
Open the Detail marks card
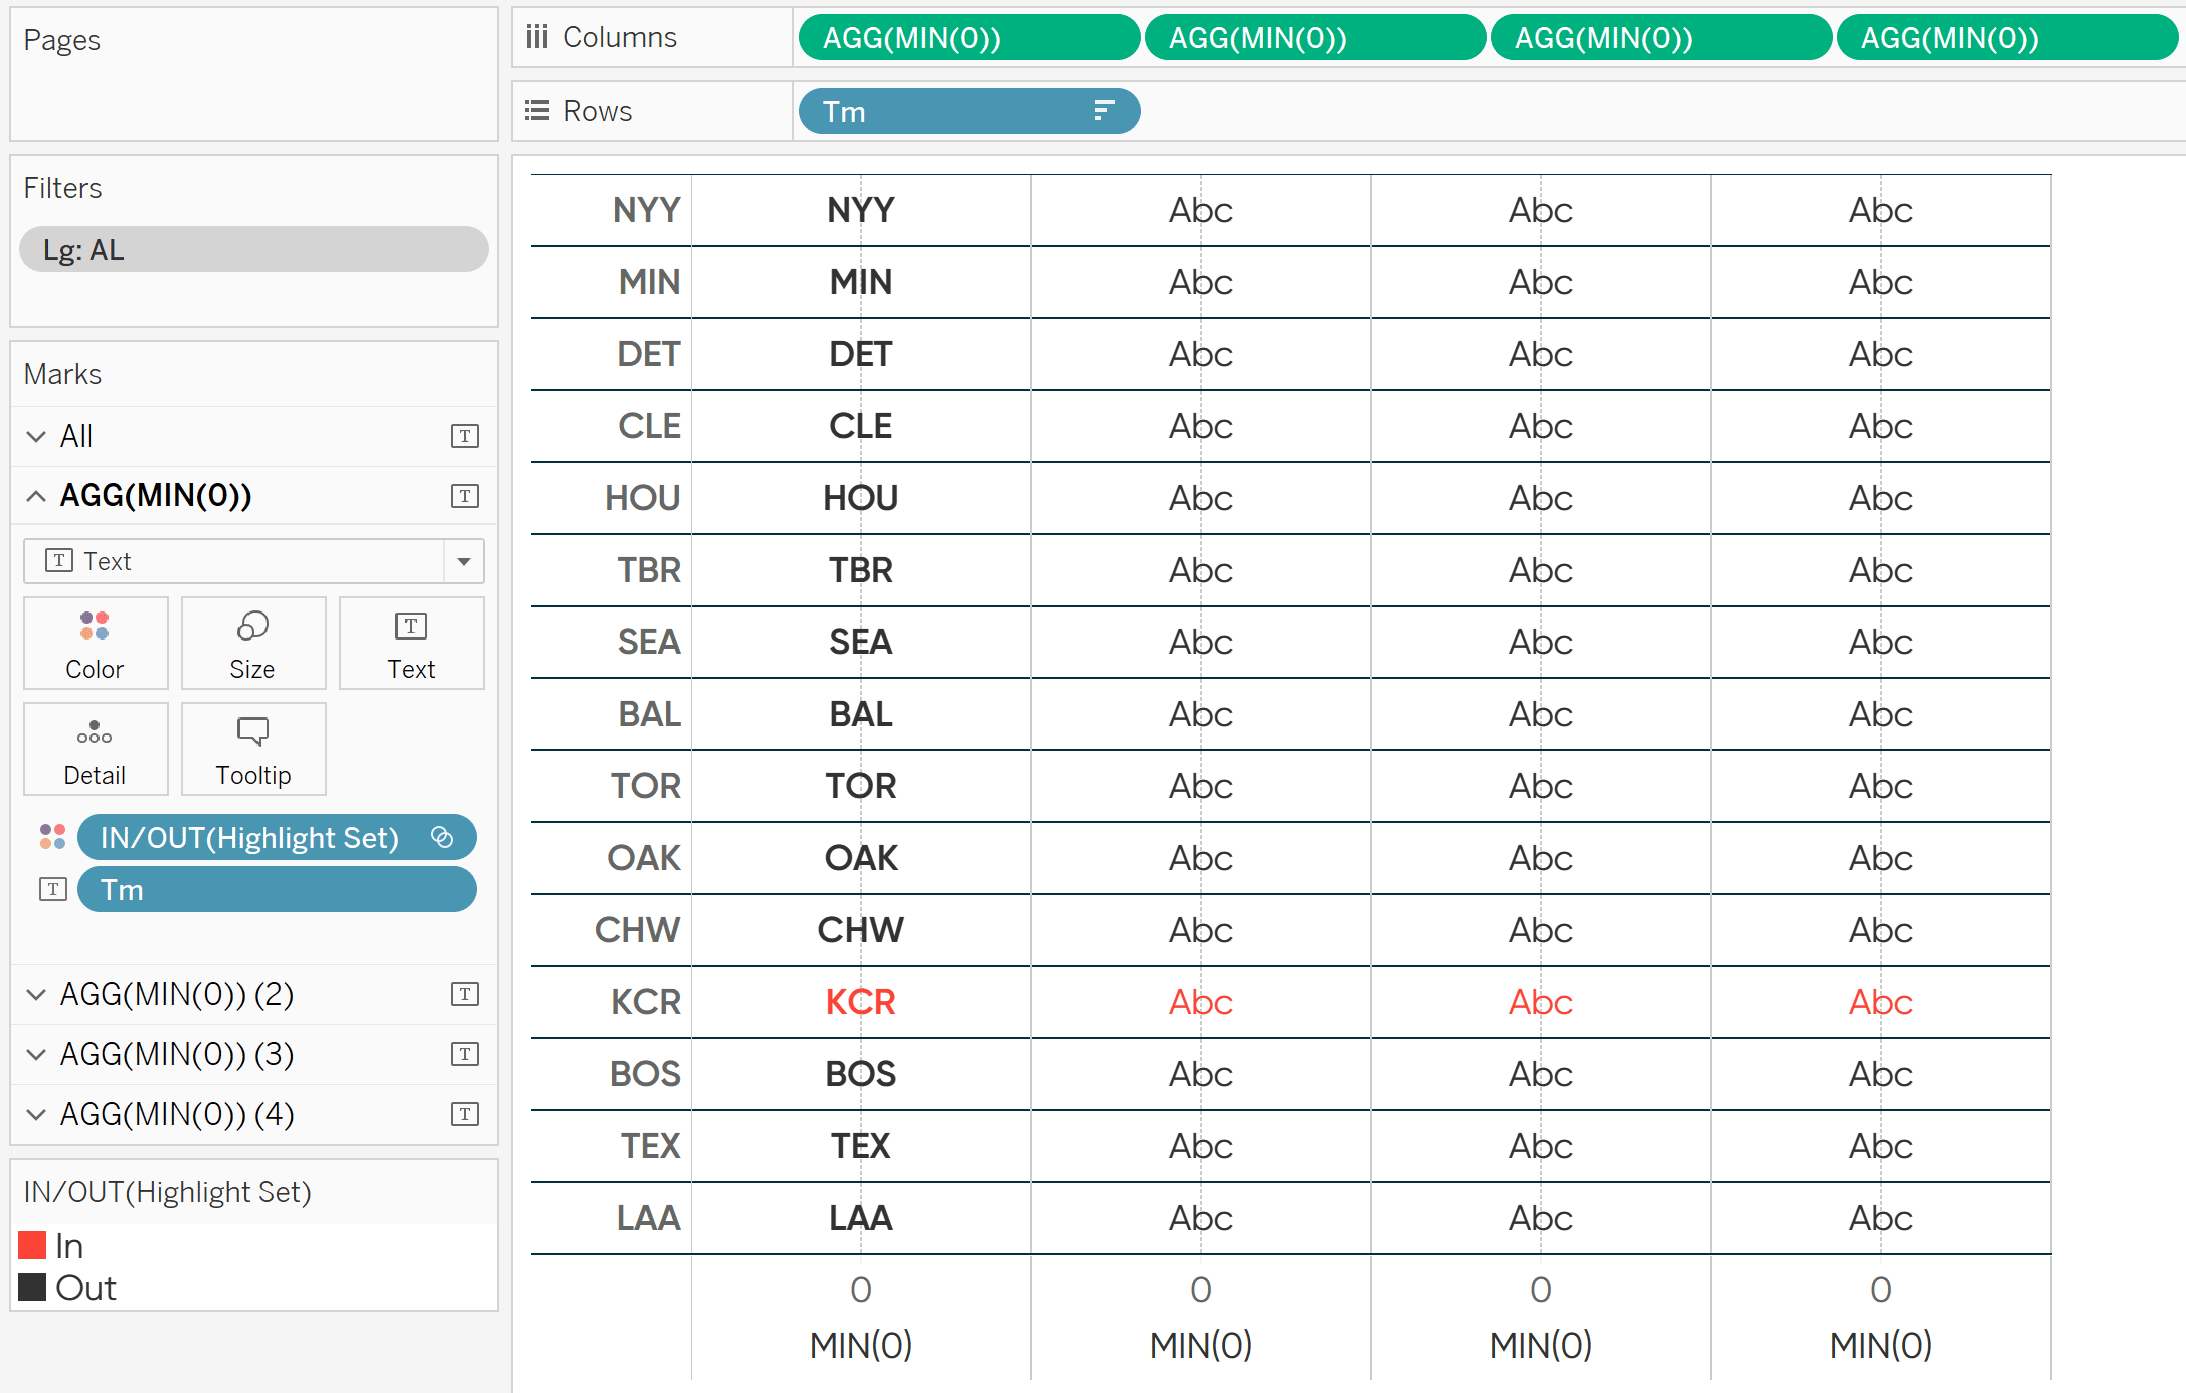[95, 749]
